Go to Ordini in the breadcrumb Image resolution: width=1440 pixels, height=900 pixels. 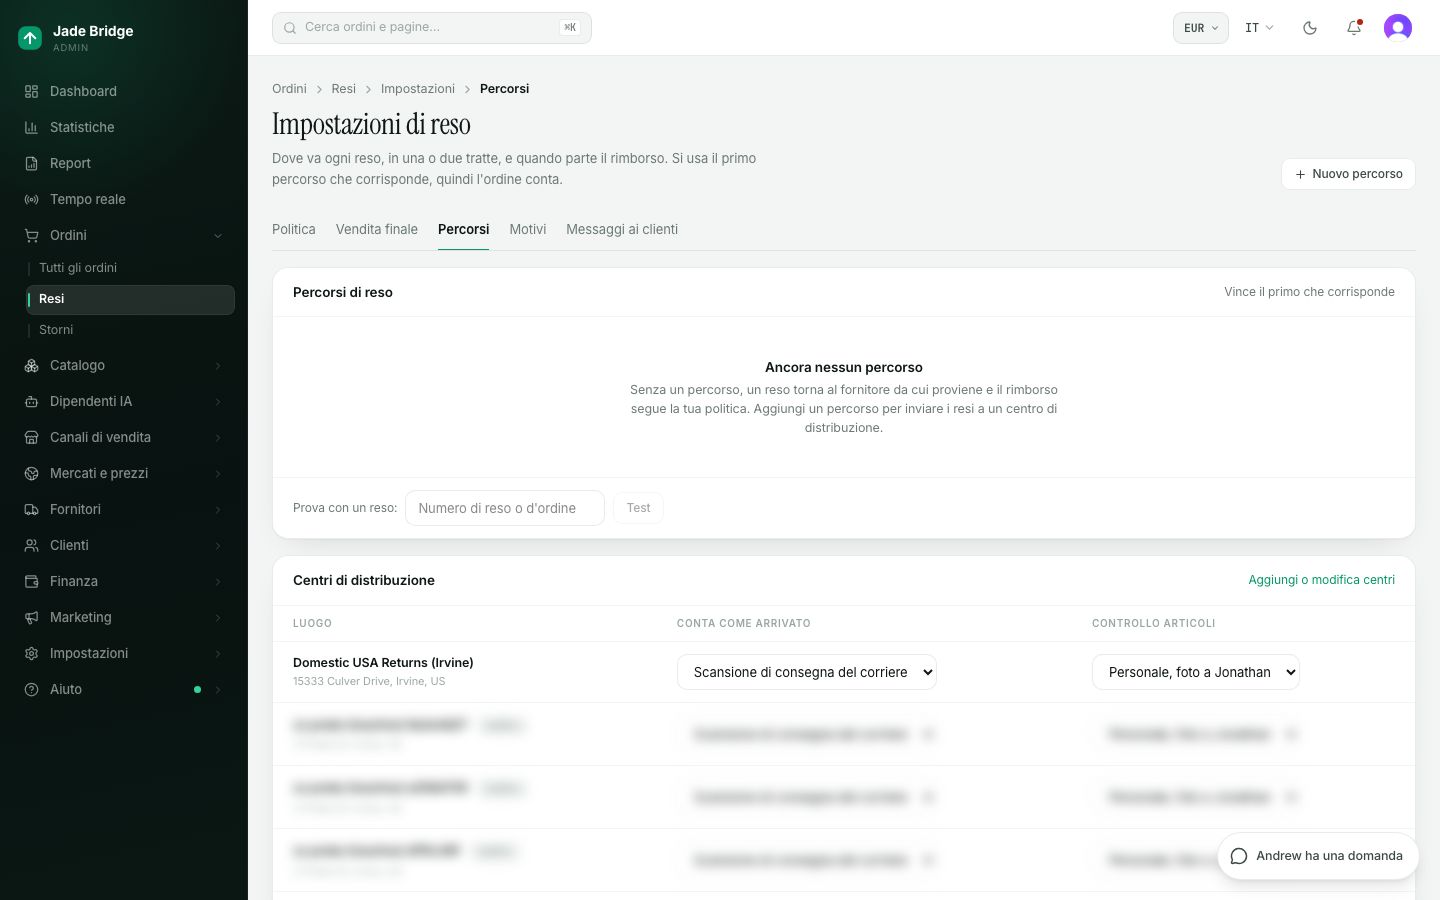point(289,89)
